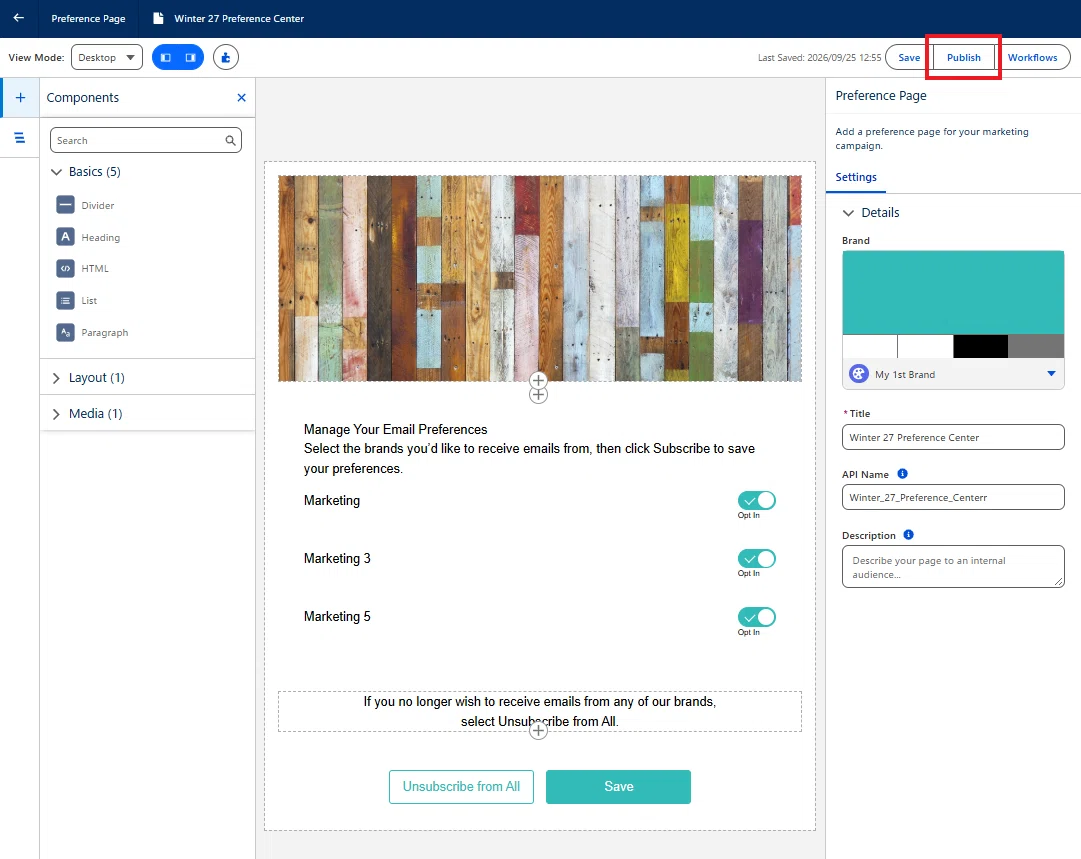
Task: Toggle the Marketing opt-in switch
Action: click(x=756, y=501)
